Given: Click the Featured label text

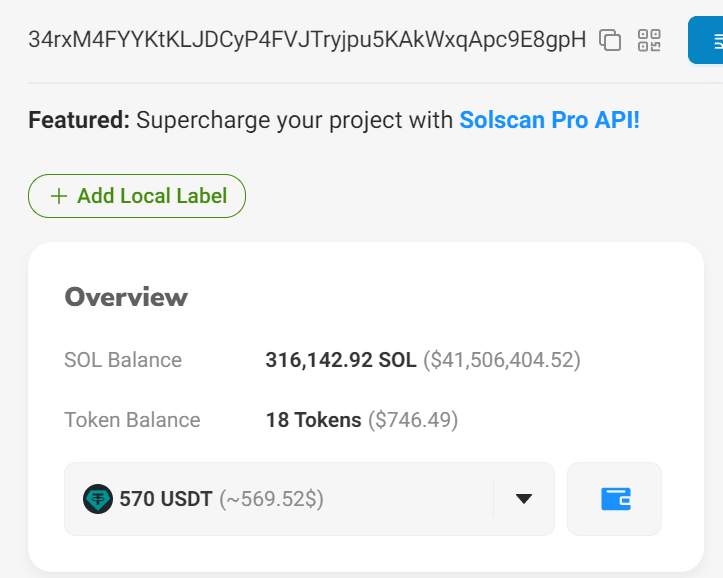Looking at the screenshot, I should click(x=79, y=121).
